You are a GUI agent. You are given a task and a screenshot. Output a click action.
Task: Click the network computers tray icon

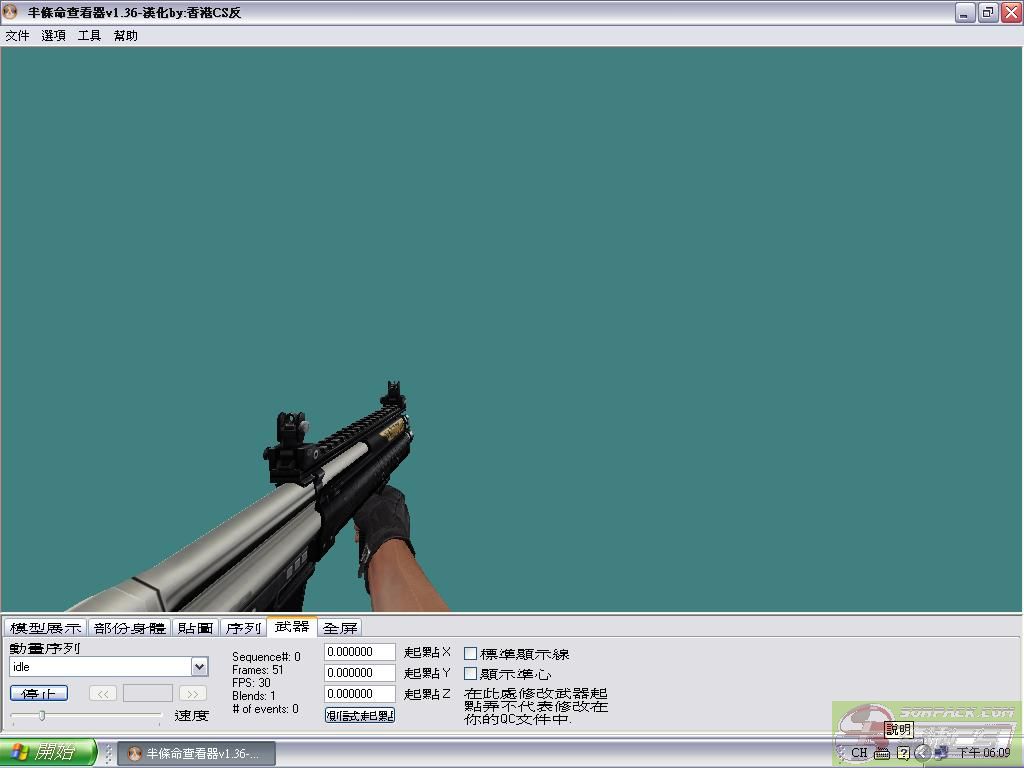pyautogui.click(x=941, y=753)
